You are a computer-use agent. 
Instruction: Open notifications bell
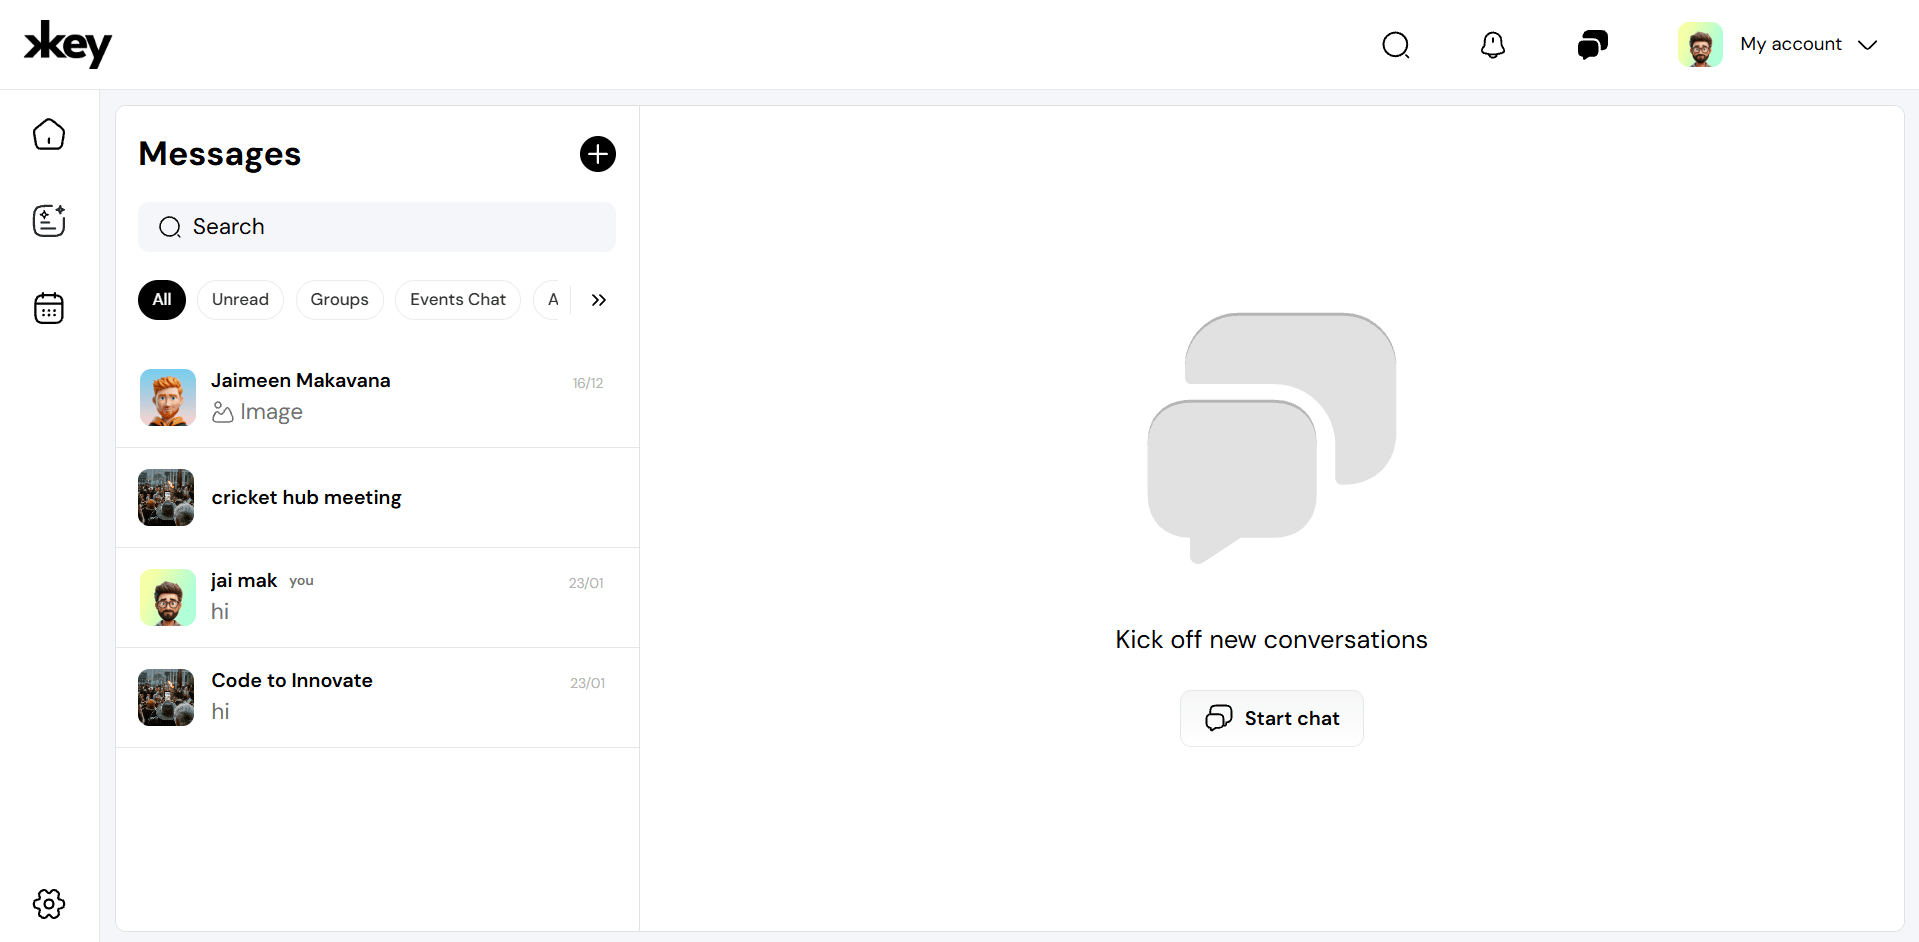[x=1492, y=45]
